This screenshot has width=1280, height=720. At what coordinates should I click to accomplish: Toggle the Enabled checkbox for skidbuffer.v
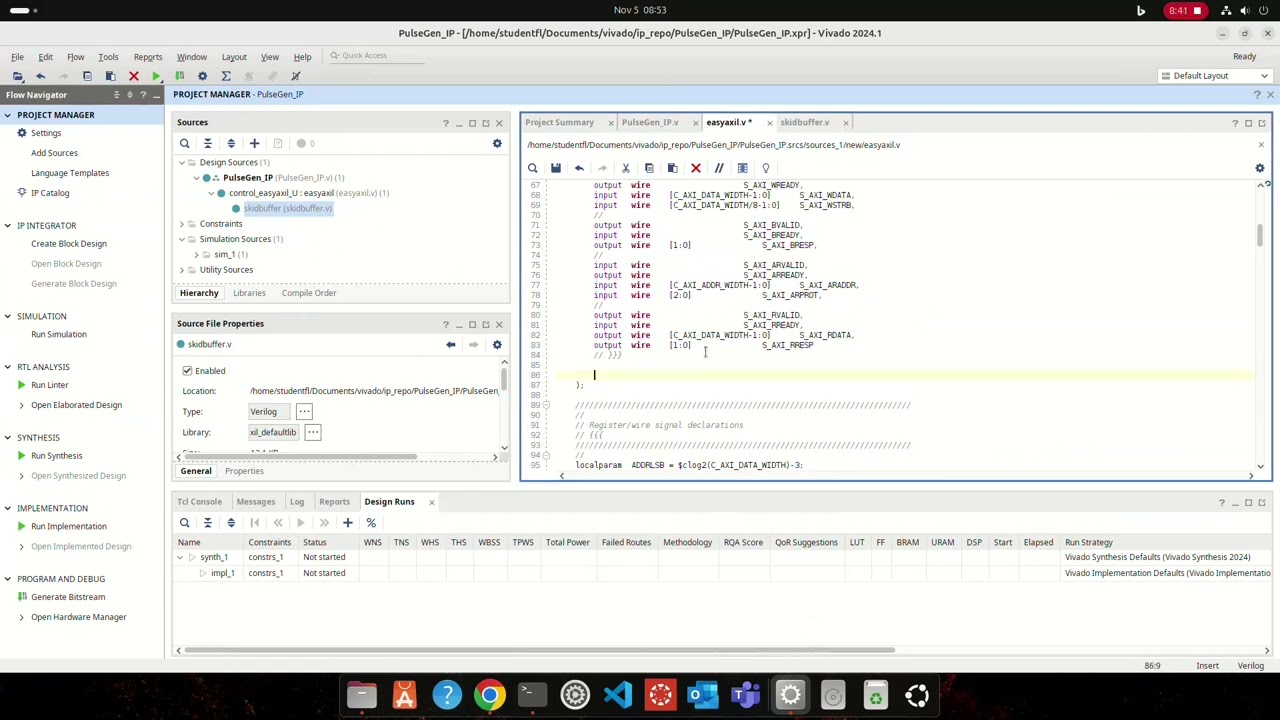[187, 371]
